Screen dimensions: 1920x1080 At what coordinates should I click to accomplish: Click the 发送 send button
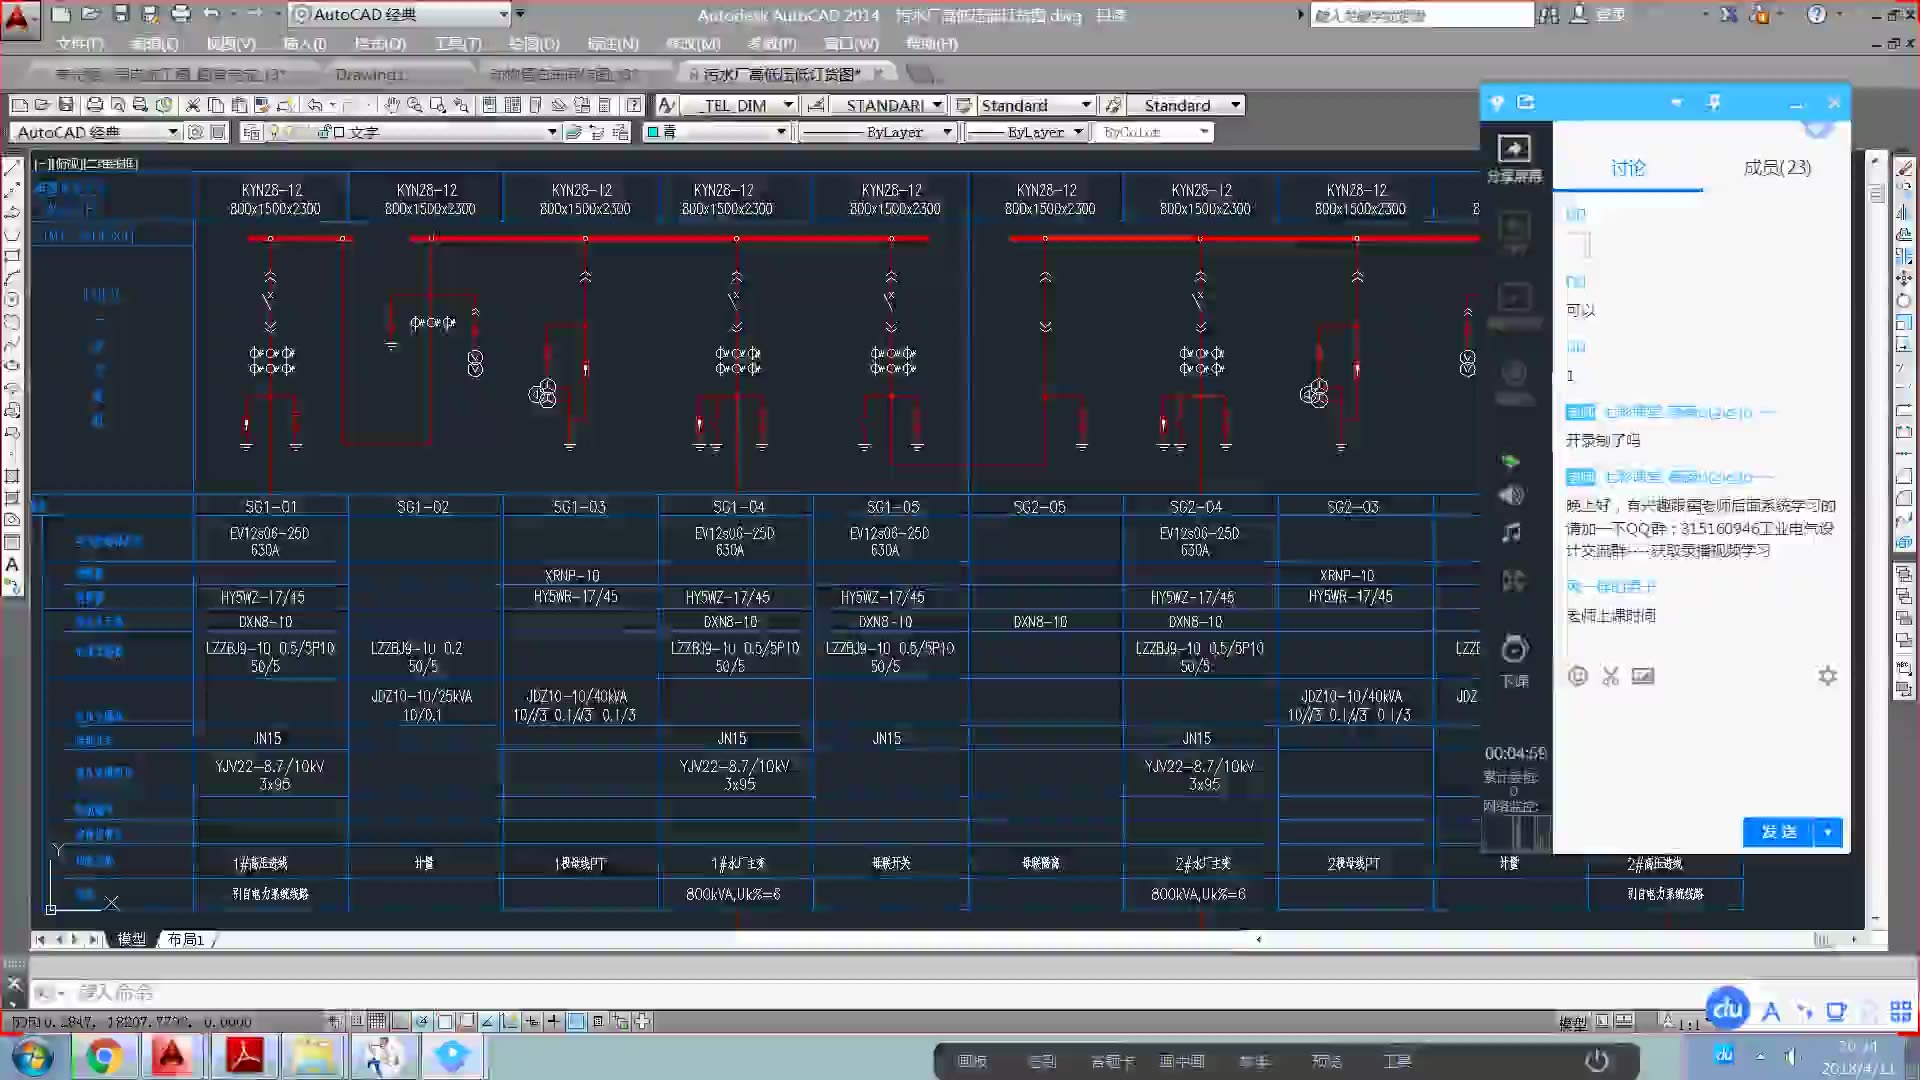1779,832
